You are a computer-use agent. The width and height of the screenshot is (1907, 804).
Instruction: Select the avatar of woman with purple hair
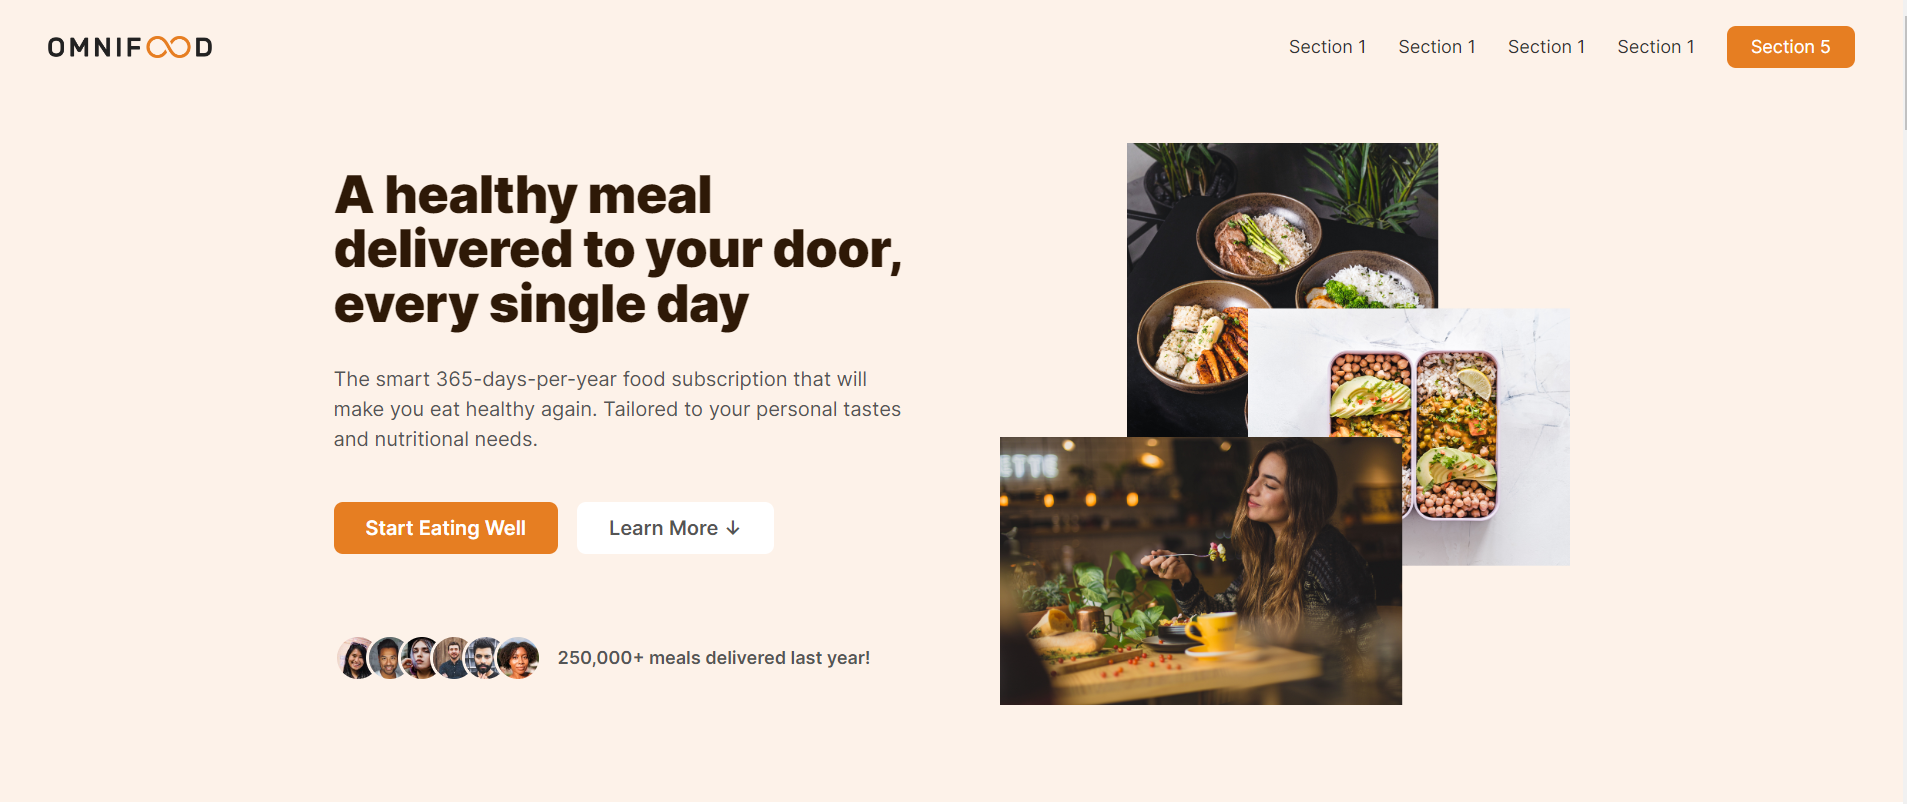[421, 658]
